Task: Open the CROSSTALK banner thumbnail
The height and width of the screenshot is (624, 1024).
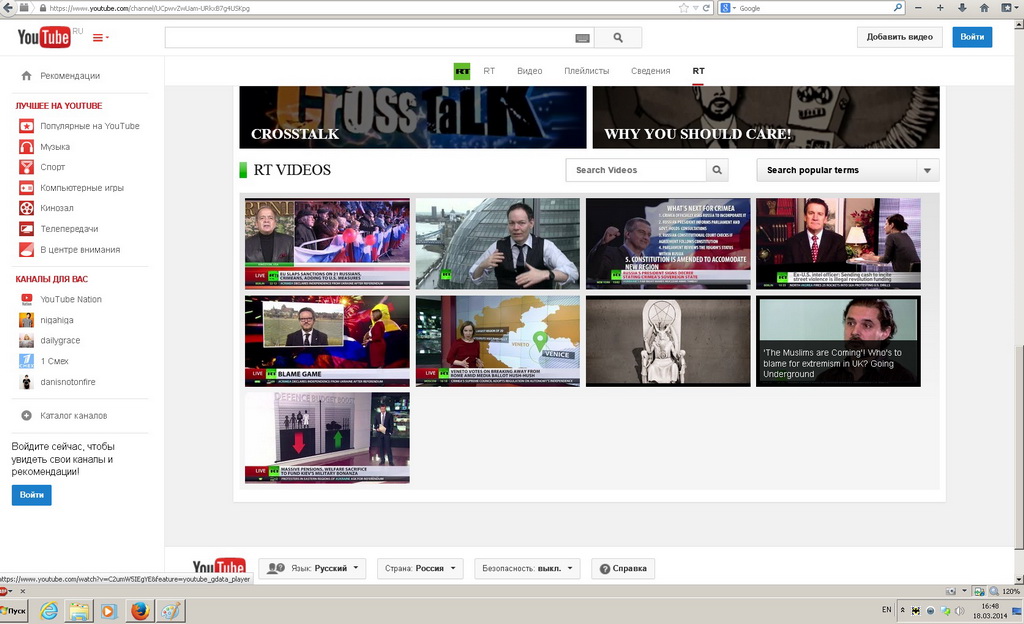Action: [x=413, y=117]
